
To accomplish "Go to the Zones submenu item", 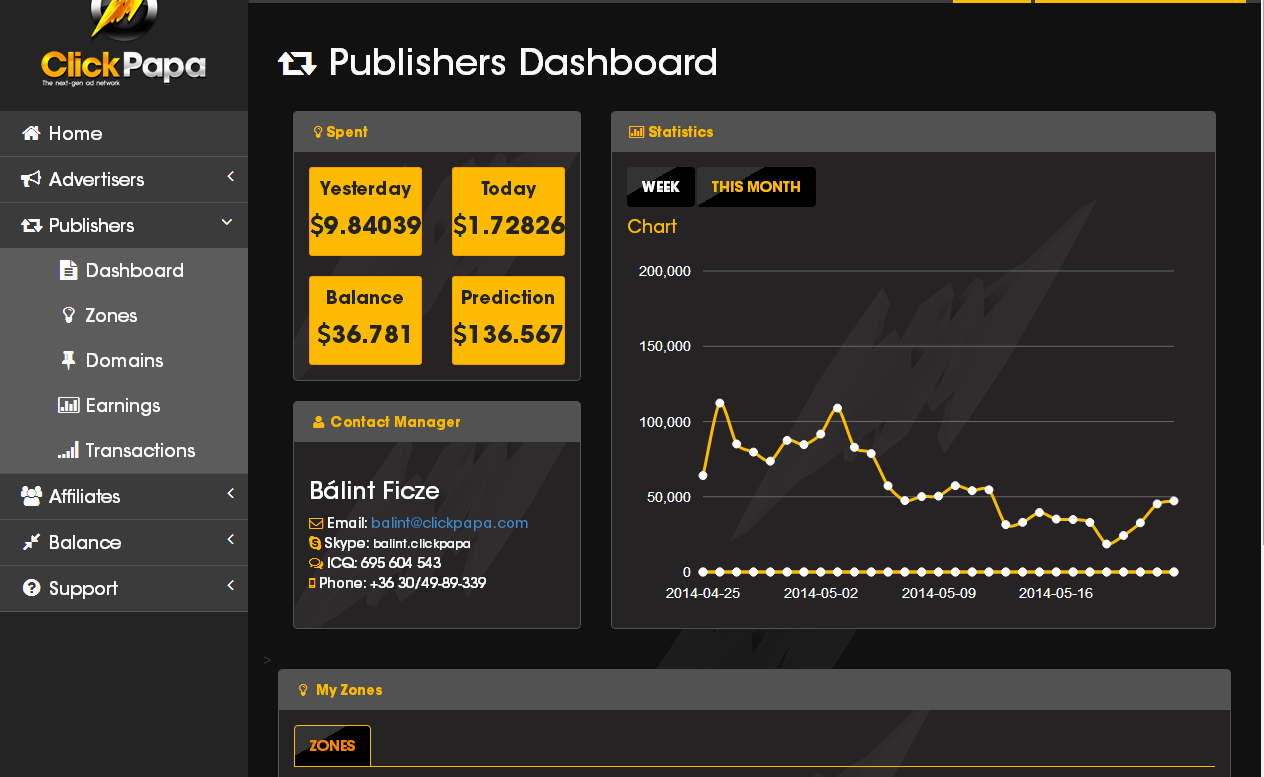I will click(124, 315).
